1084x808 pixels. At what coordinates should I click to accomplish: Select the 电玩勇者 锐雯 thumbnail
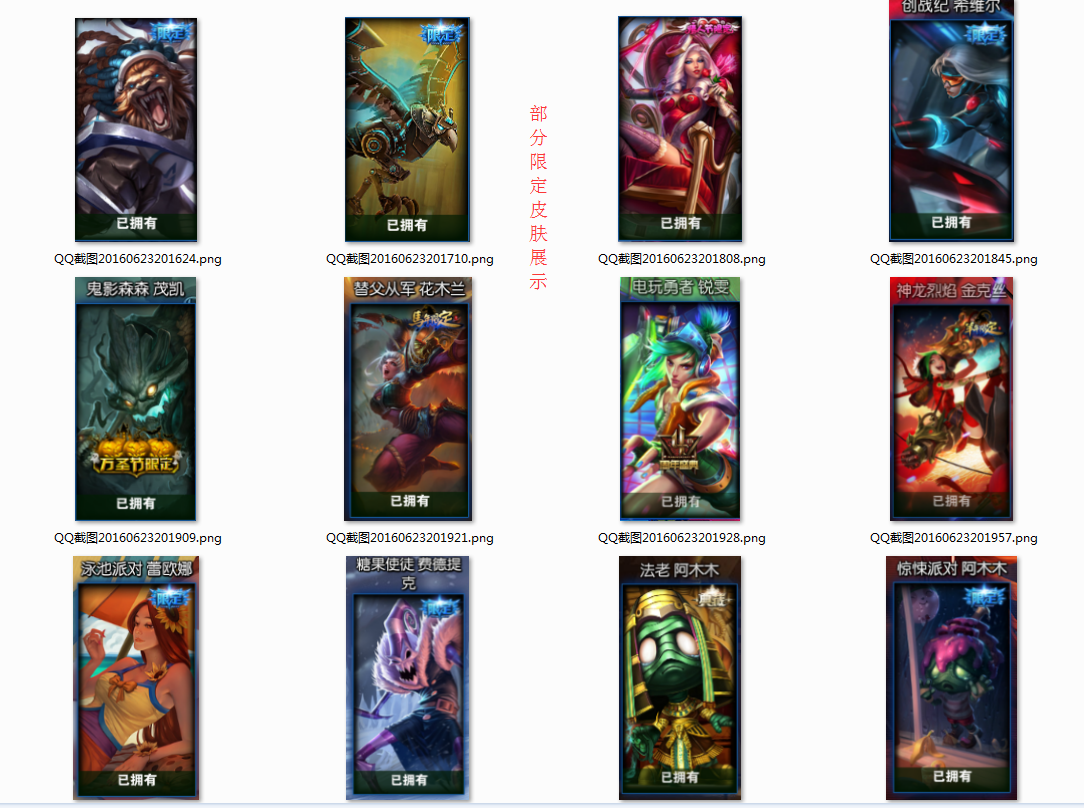point(680,399)
